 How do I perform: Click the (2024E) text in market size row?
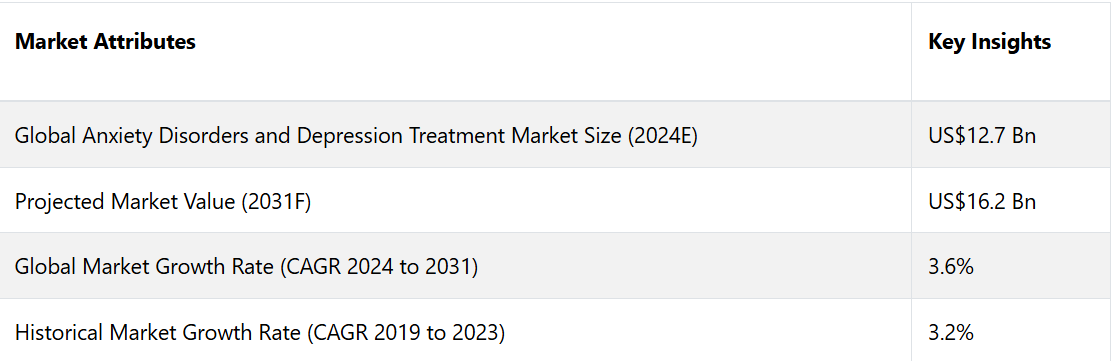point(662,135)
